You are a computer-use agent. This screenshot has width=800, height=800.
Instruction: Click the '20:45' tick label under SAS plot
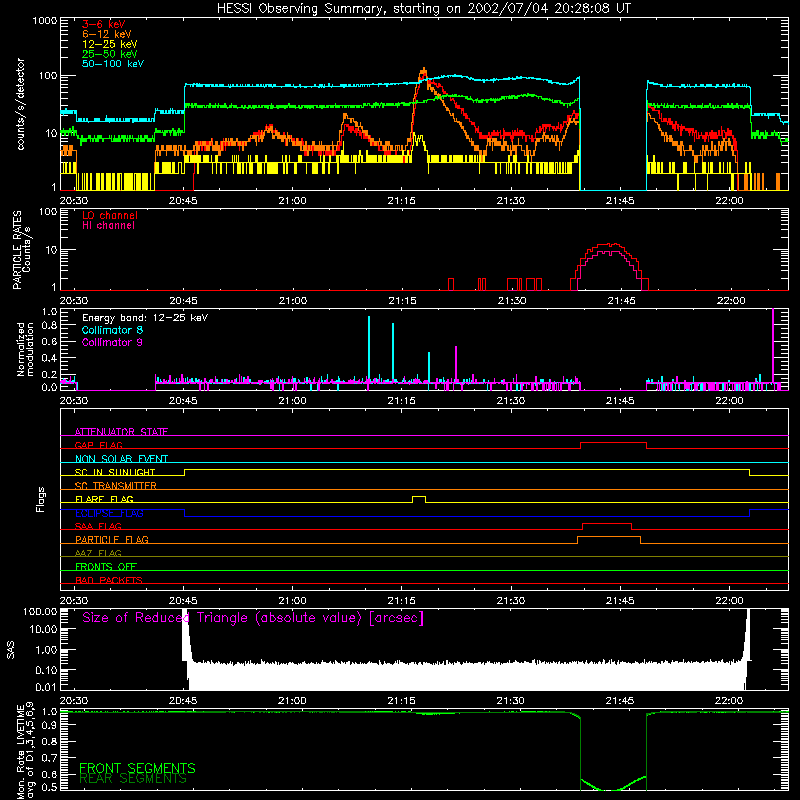click(x=183, y=701)
